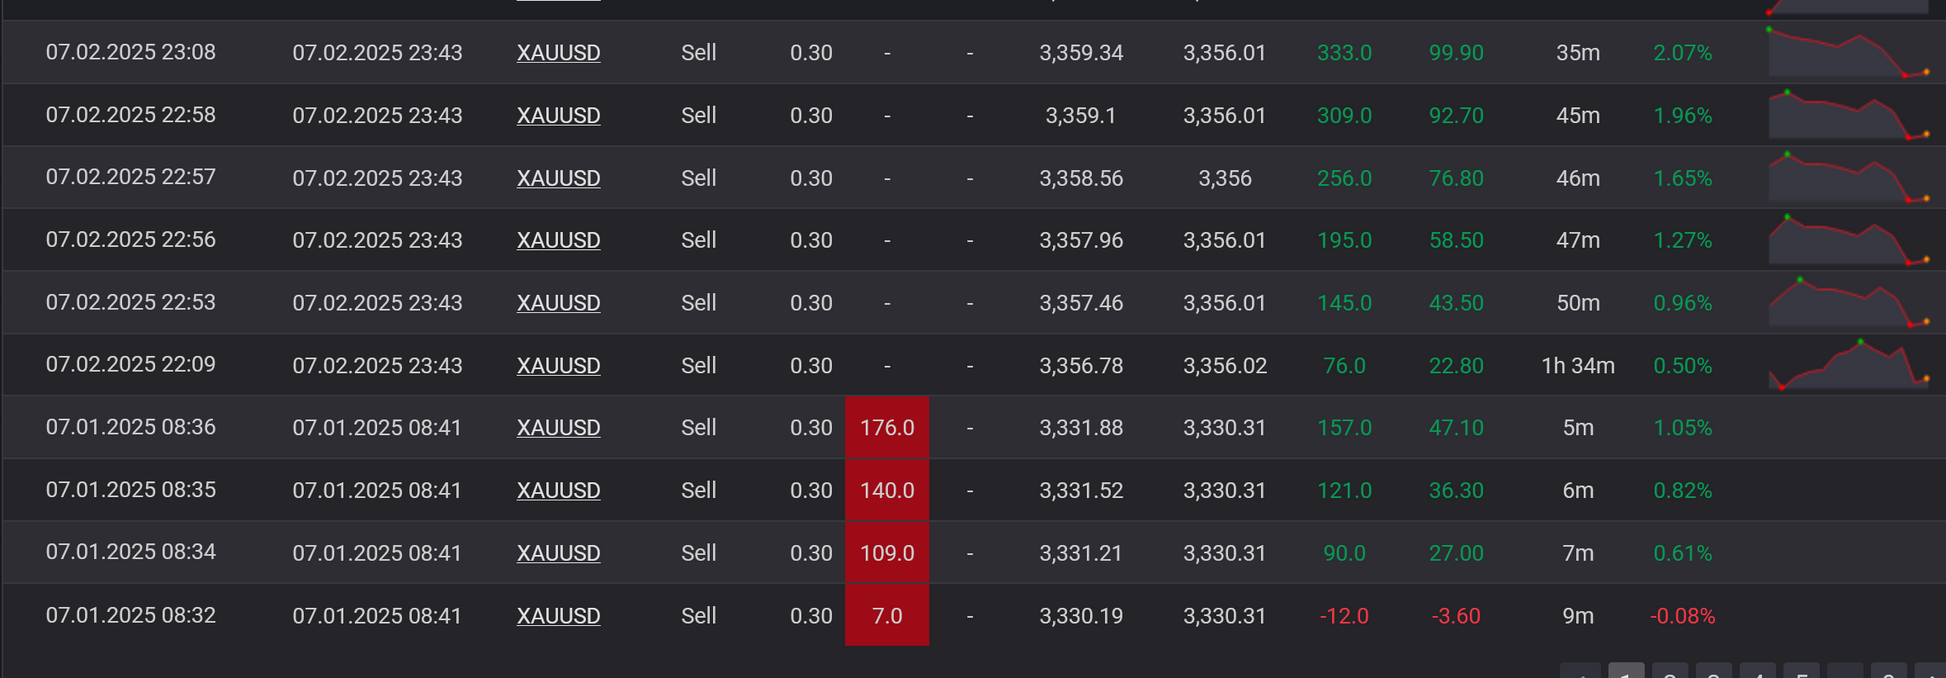Click mini chart on the 1.65% gain row

click(x=1848, y=179)
